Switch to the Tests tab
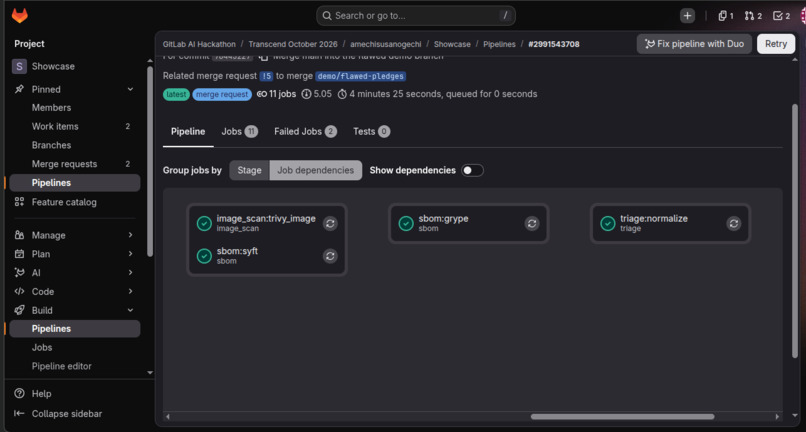 pyautogui.click(x=372, y=132)
